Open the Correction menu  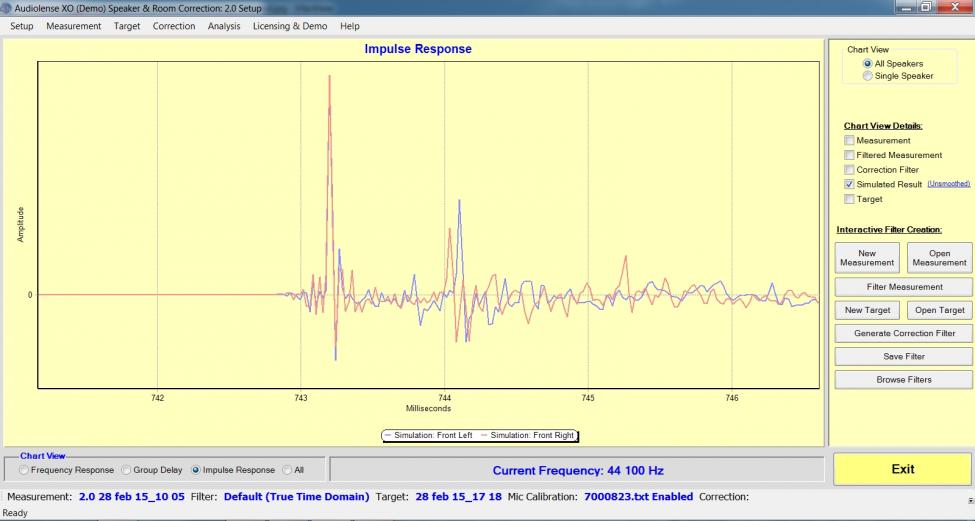click(174, 25)
